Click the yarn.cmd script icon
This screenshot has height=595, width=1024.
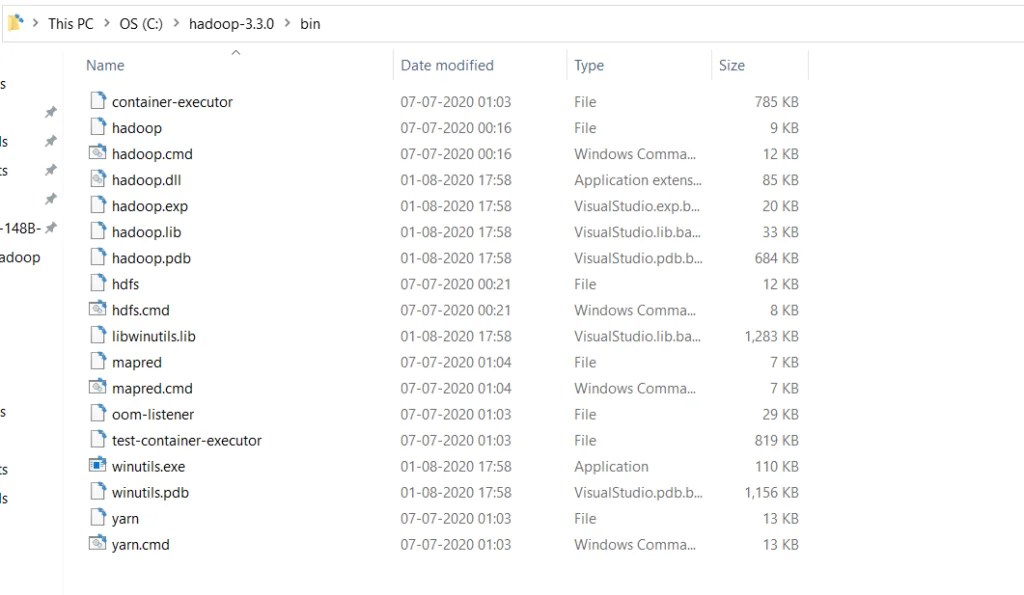tap(99, 544)
